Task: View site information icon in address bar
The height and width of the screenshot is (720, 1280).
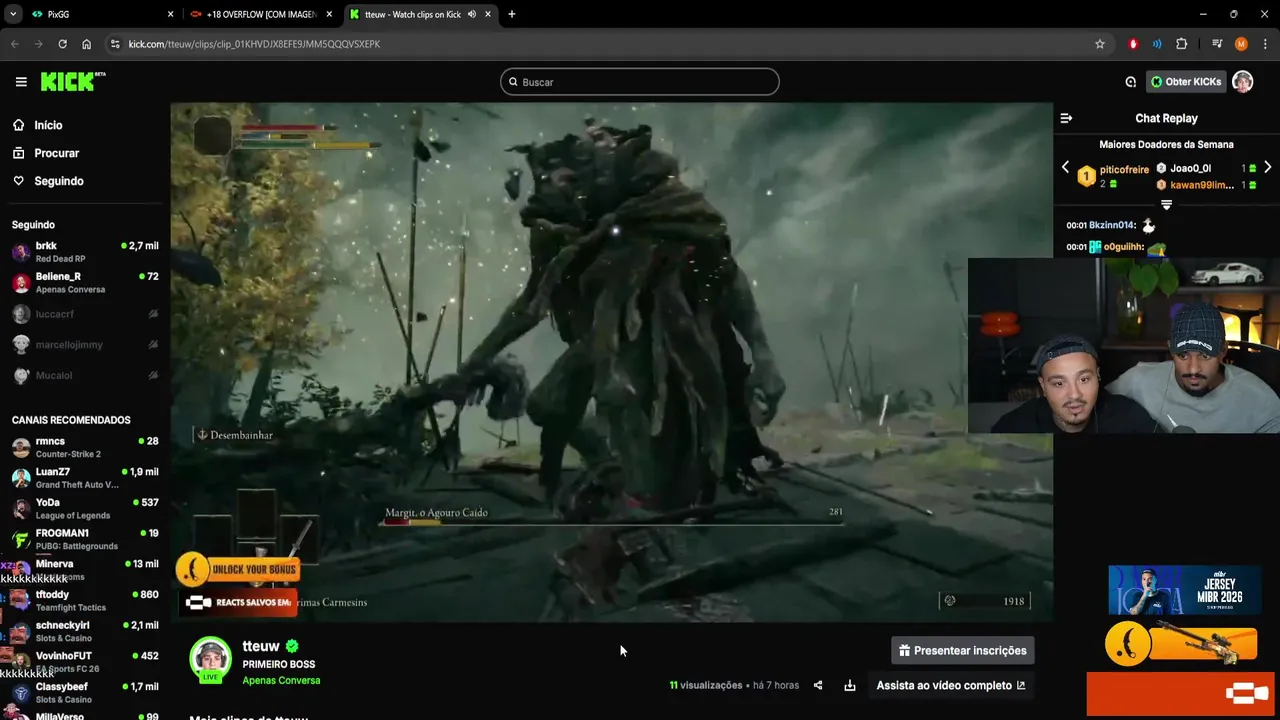Action: click(115, 44)
